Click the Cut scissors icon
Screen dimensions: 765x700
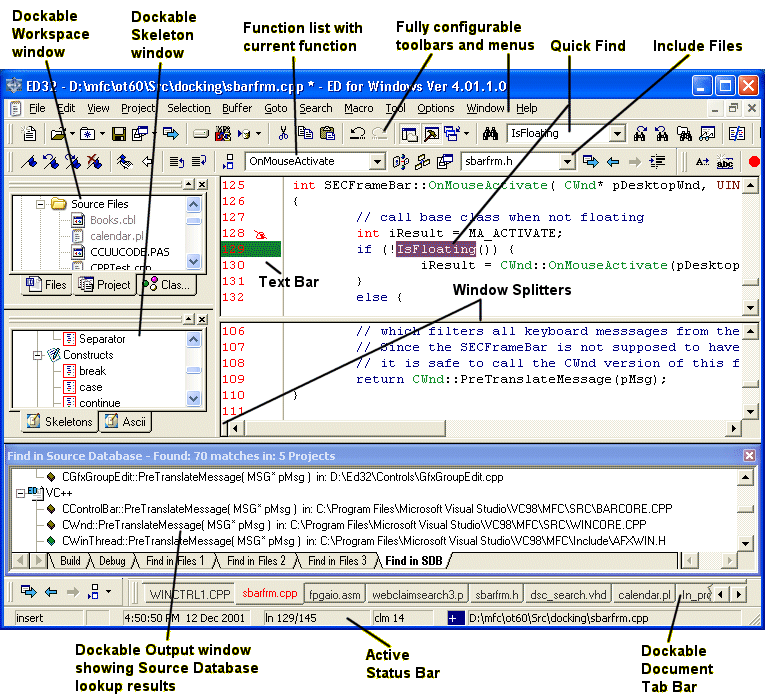click(x=283, y=133)
